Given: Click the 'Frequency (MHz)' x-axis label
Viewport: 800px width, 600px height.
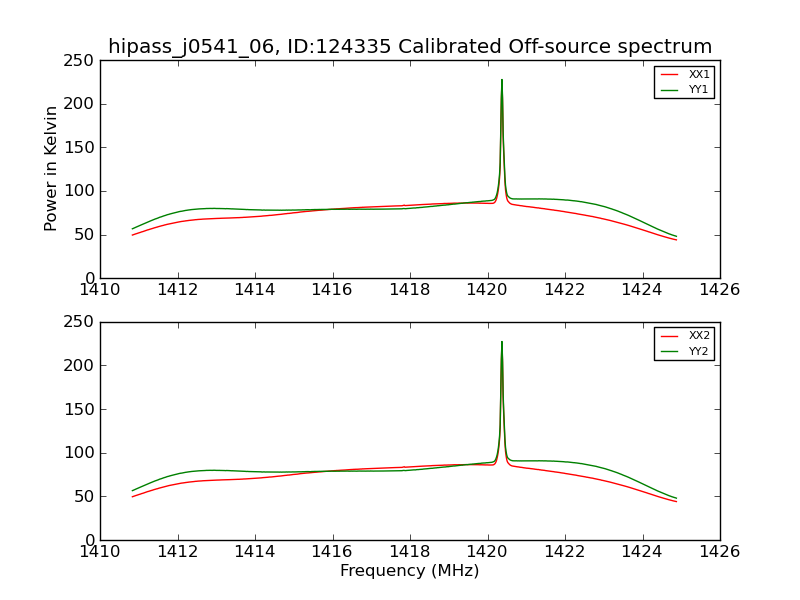Looking at the screenshot, I should pos(410,570).
